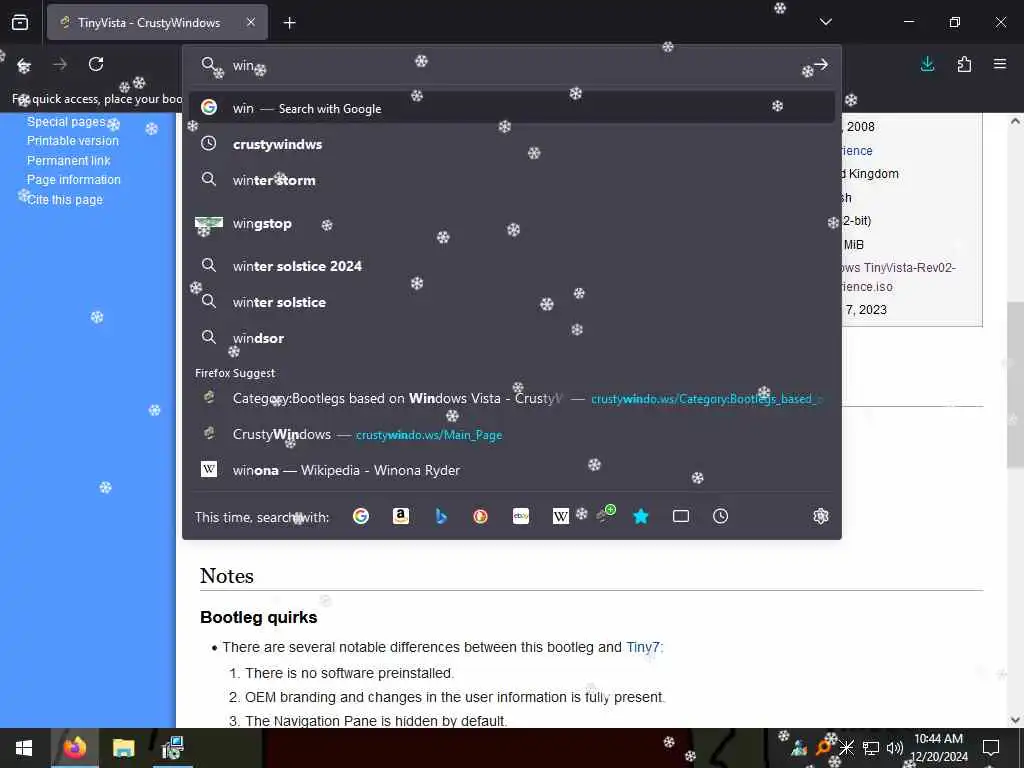Pick the 'wingstop' search suggestion

(512, 223)
